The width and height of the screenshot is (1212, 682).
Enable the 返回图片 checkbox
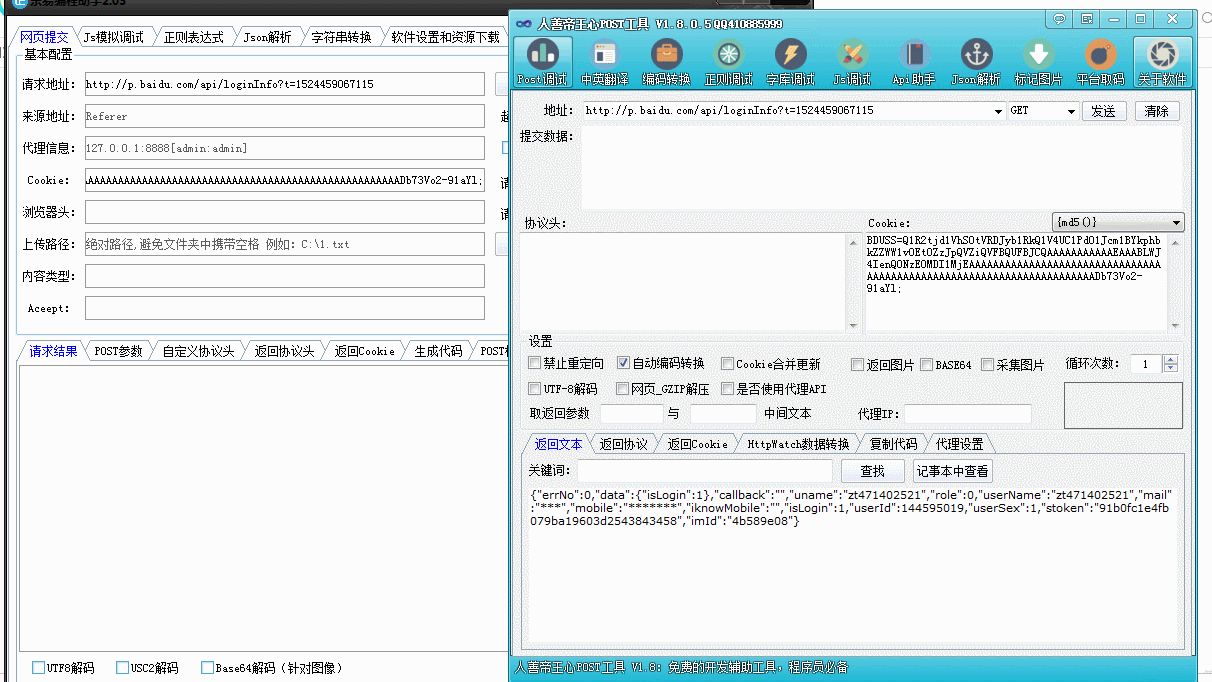pos(858,365)
